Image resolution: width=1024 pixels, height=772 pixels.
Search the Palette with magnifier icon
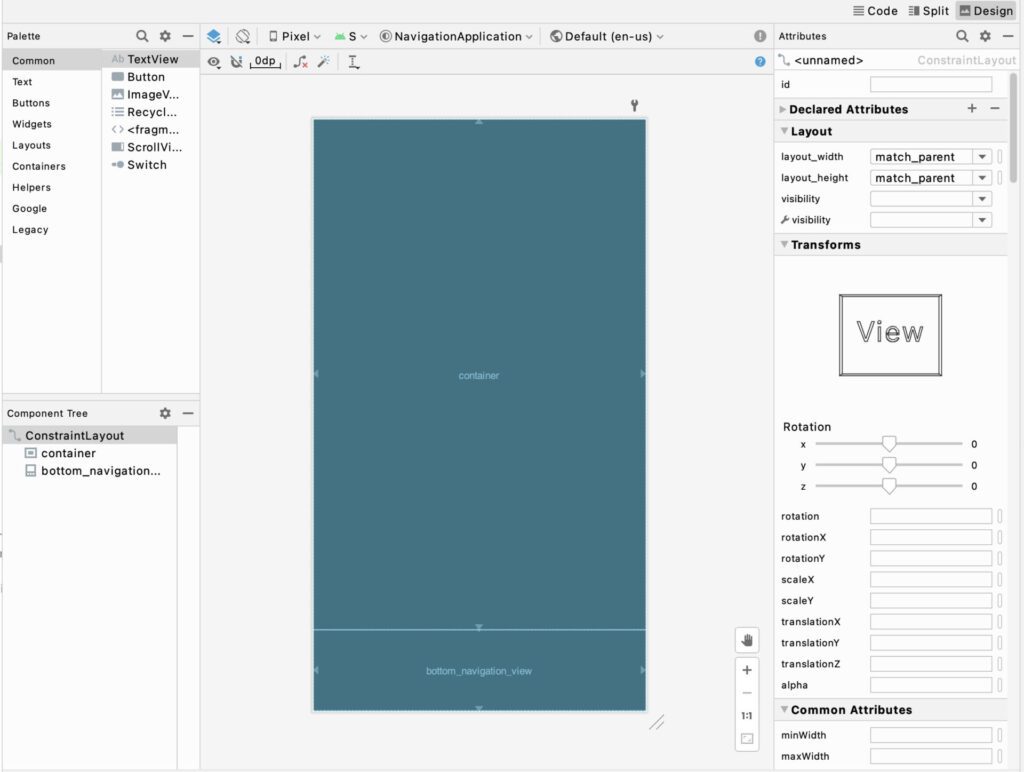[143, 36]
